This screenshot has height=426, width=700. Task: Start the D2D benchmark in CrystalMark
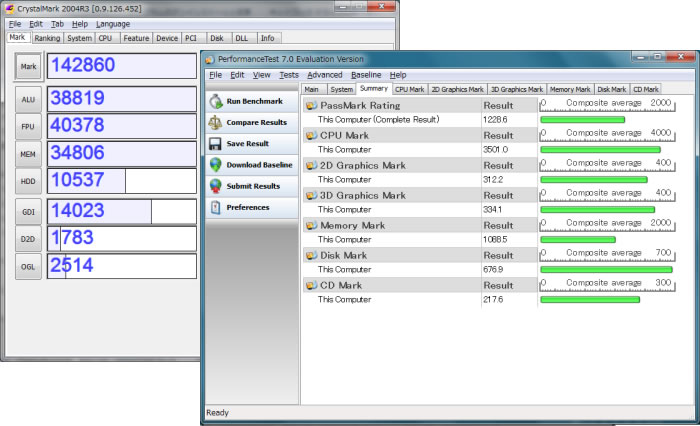(28, 239)
